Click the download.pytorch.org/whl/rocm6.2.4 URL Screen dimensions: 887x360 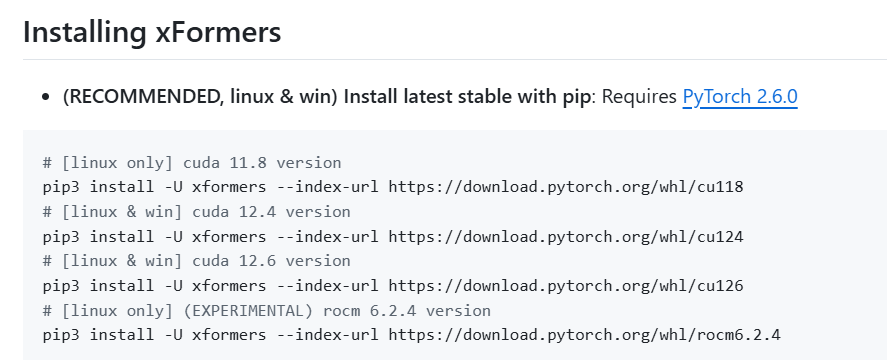(x=584, y=335)
